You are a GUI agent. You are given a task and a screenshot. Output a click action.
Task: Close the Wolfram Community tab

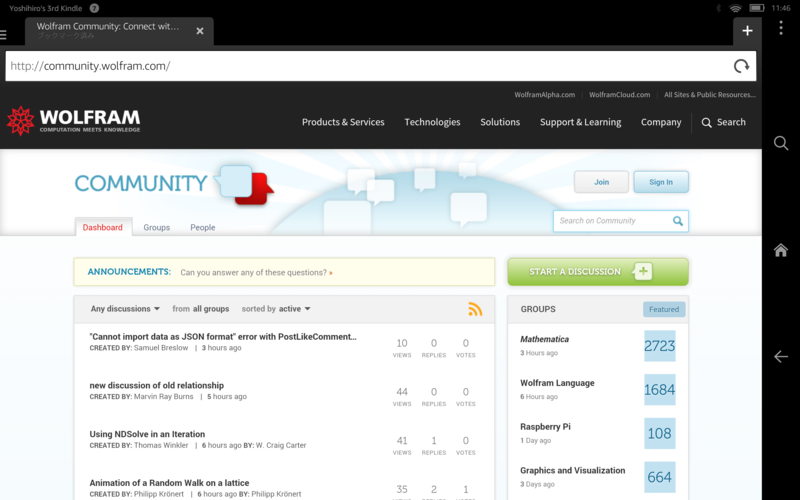click(200, 31)
